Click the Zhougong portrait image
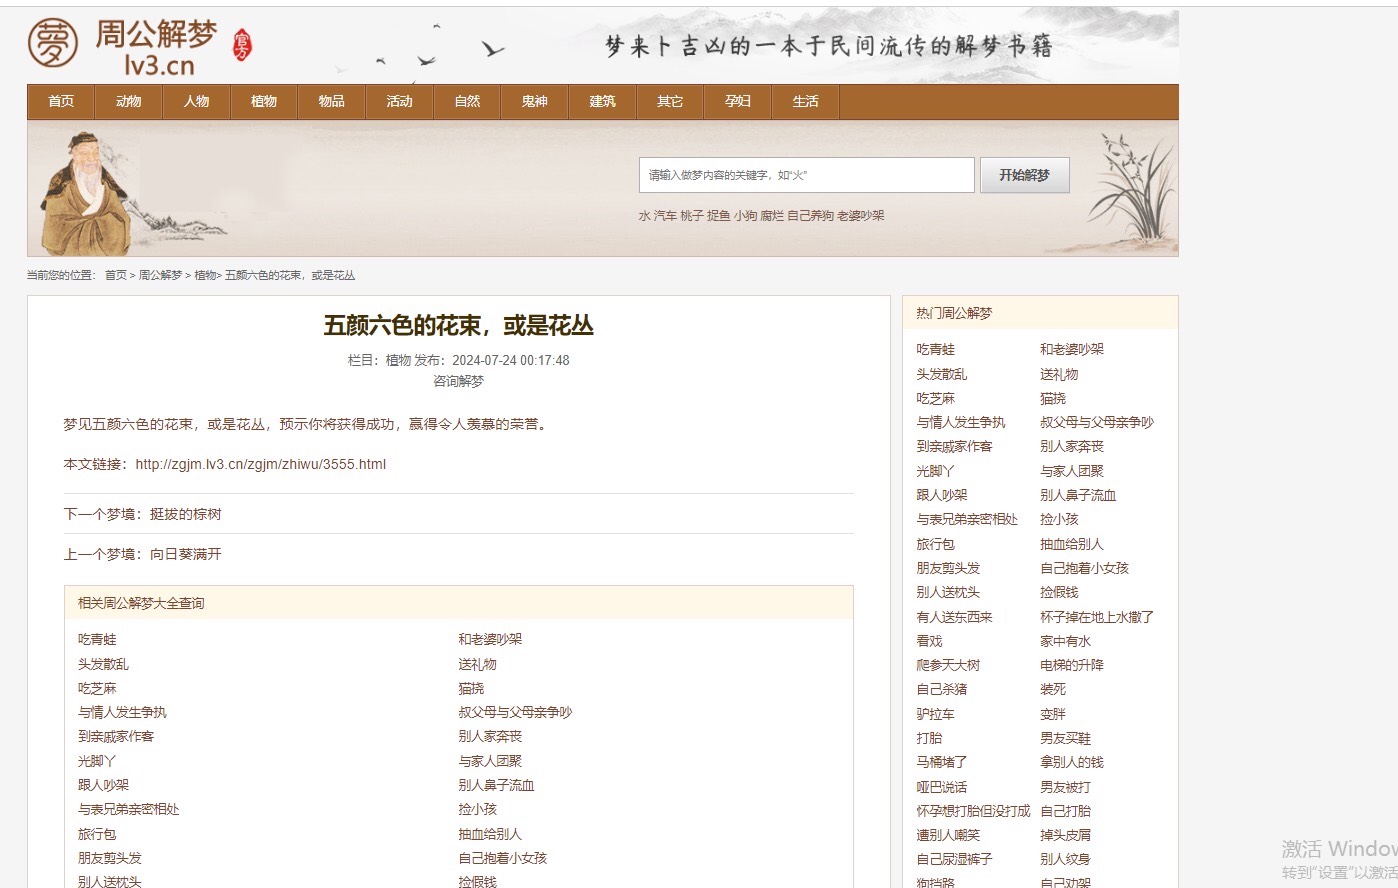1398x888 pixels. (84, 191)
